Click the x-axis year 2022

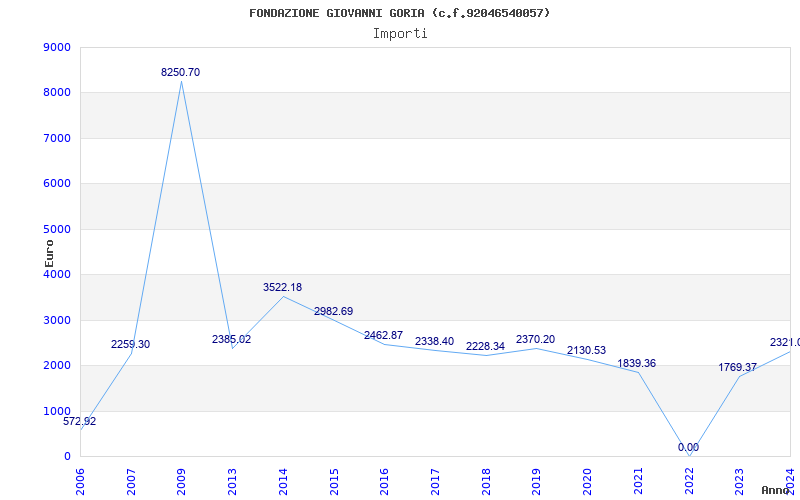tap(689, 482)
